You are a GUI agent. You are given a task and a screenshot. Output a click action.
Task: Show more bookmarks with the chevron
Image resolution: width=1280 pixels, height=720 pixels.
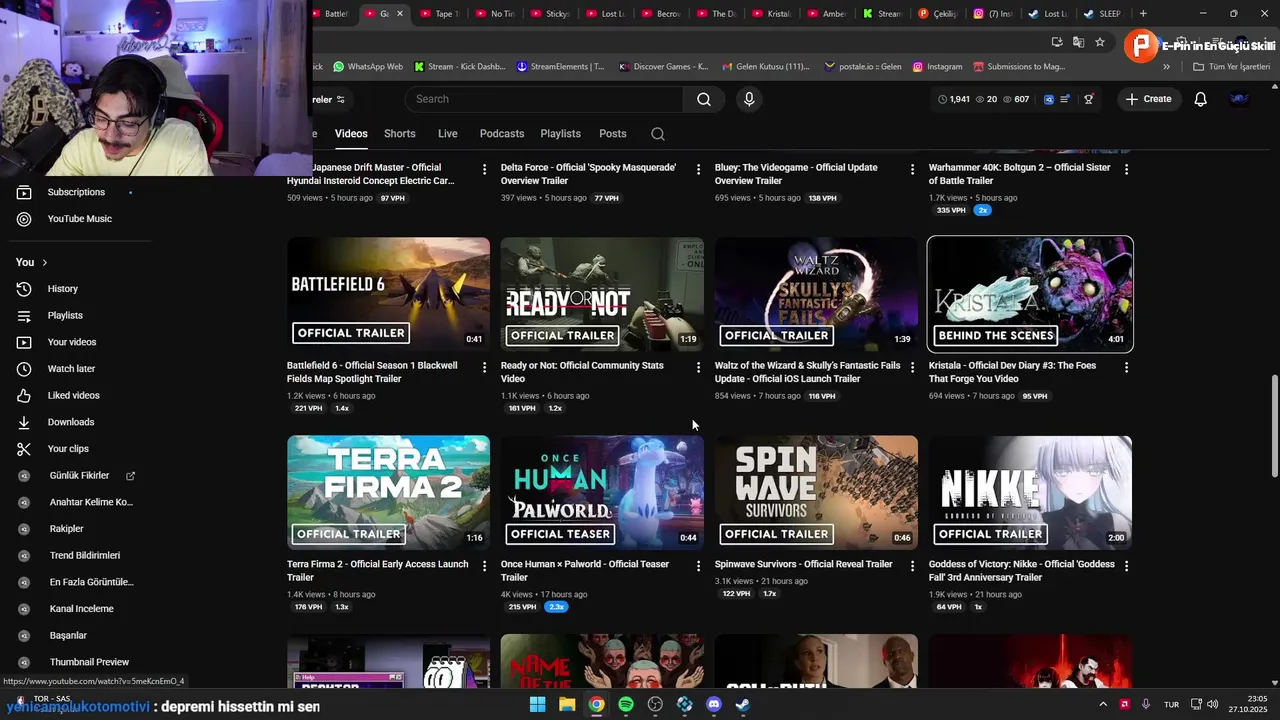1166,67
